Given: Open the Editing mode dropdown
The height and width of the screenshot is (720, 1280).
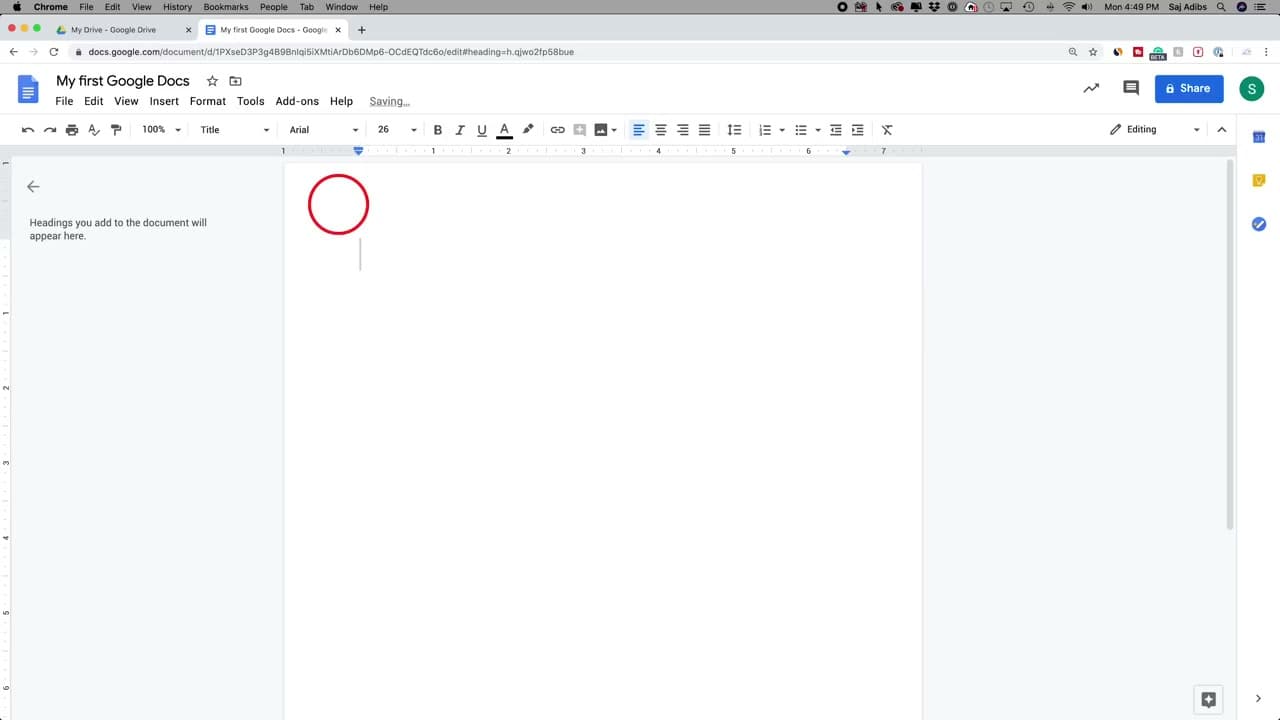Looking at the screenshot, I should pyautogui.click(x=1154, y=130).
